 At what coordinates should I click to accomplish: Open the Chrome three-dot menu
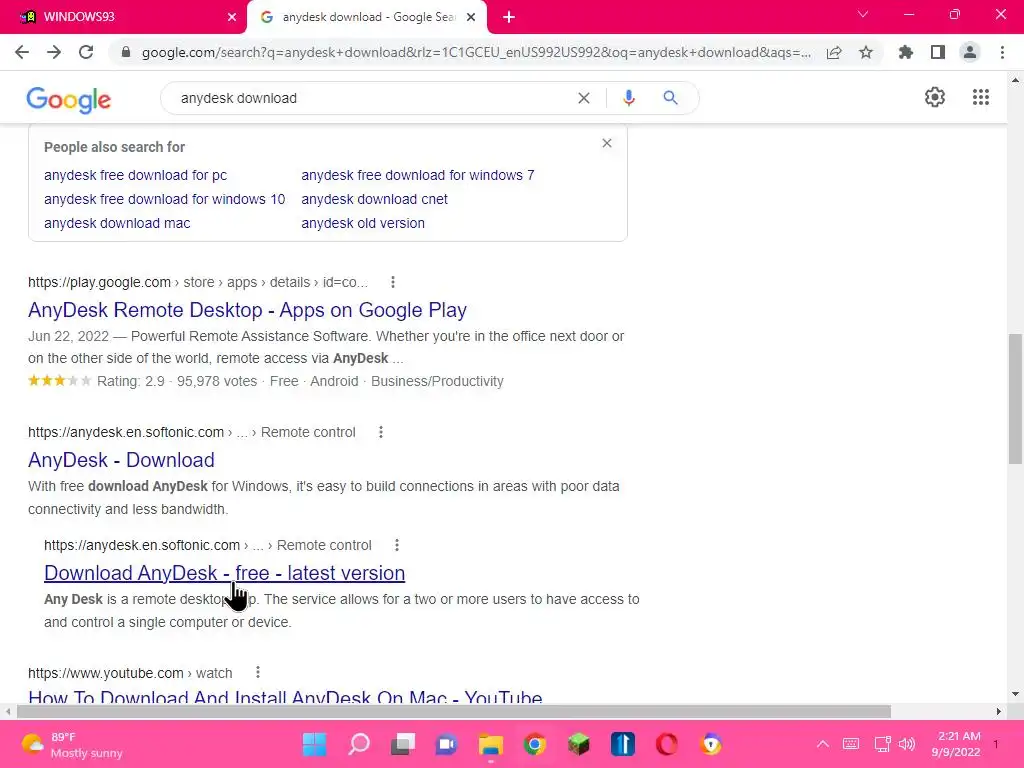tap(1002, 52)
